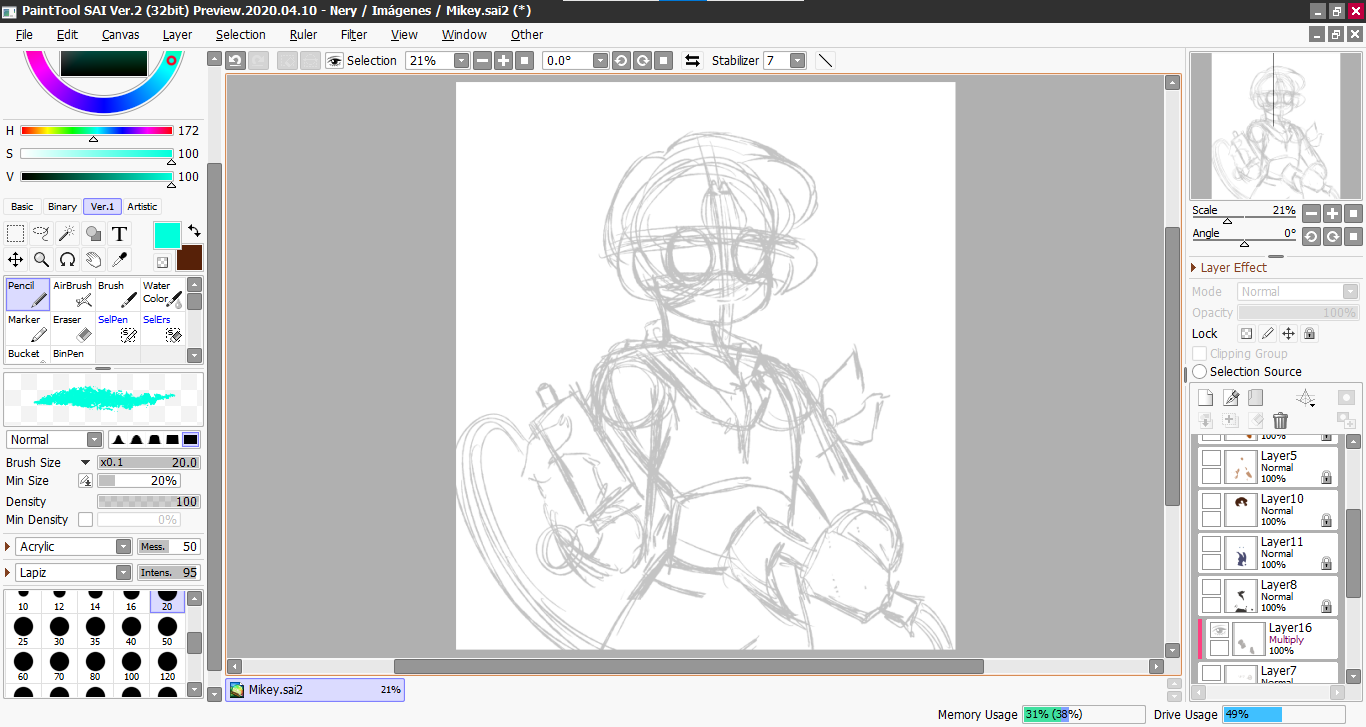Viewport: 1366px width, 727px height.
Task: Click navigator Scale minus button
Action: tap(1311, 213)
